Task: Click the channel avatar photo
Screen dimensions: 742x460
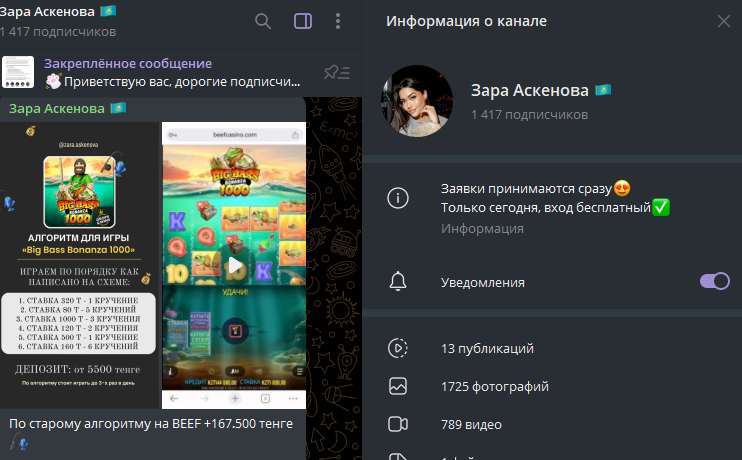Action: pyautogui.click(x=417, y=101)
